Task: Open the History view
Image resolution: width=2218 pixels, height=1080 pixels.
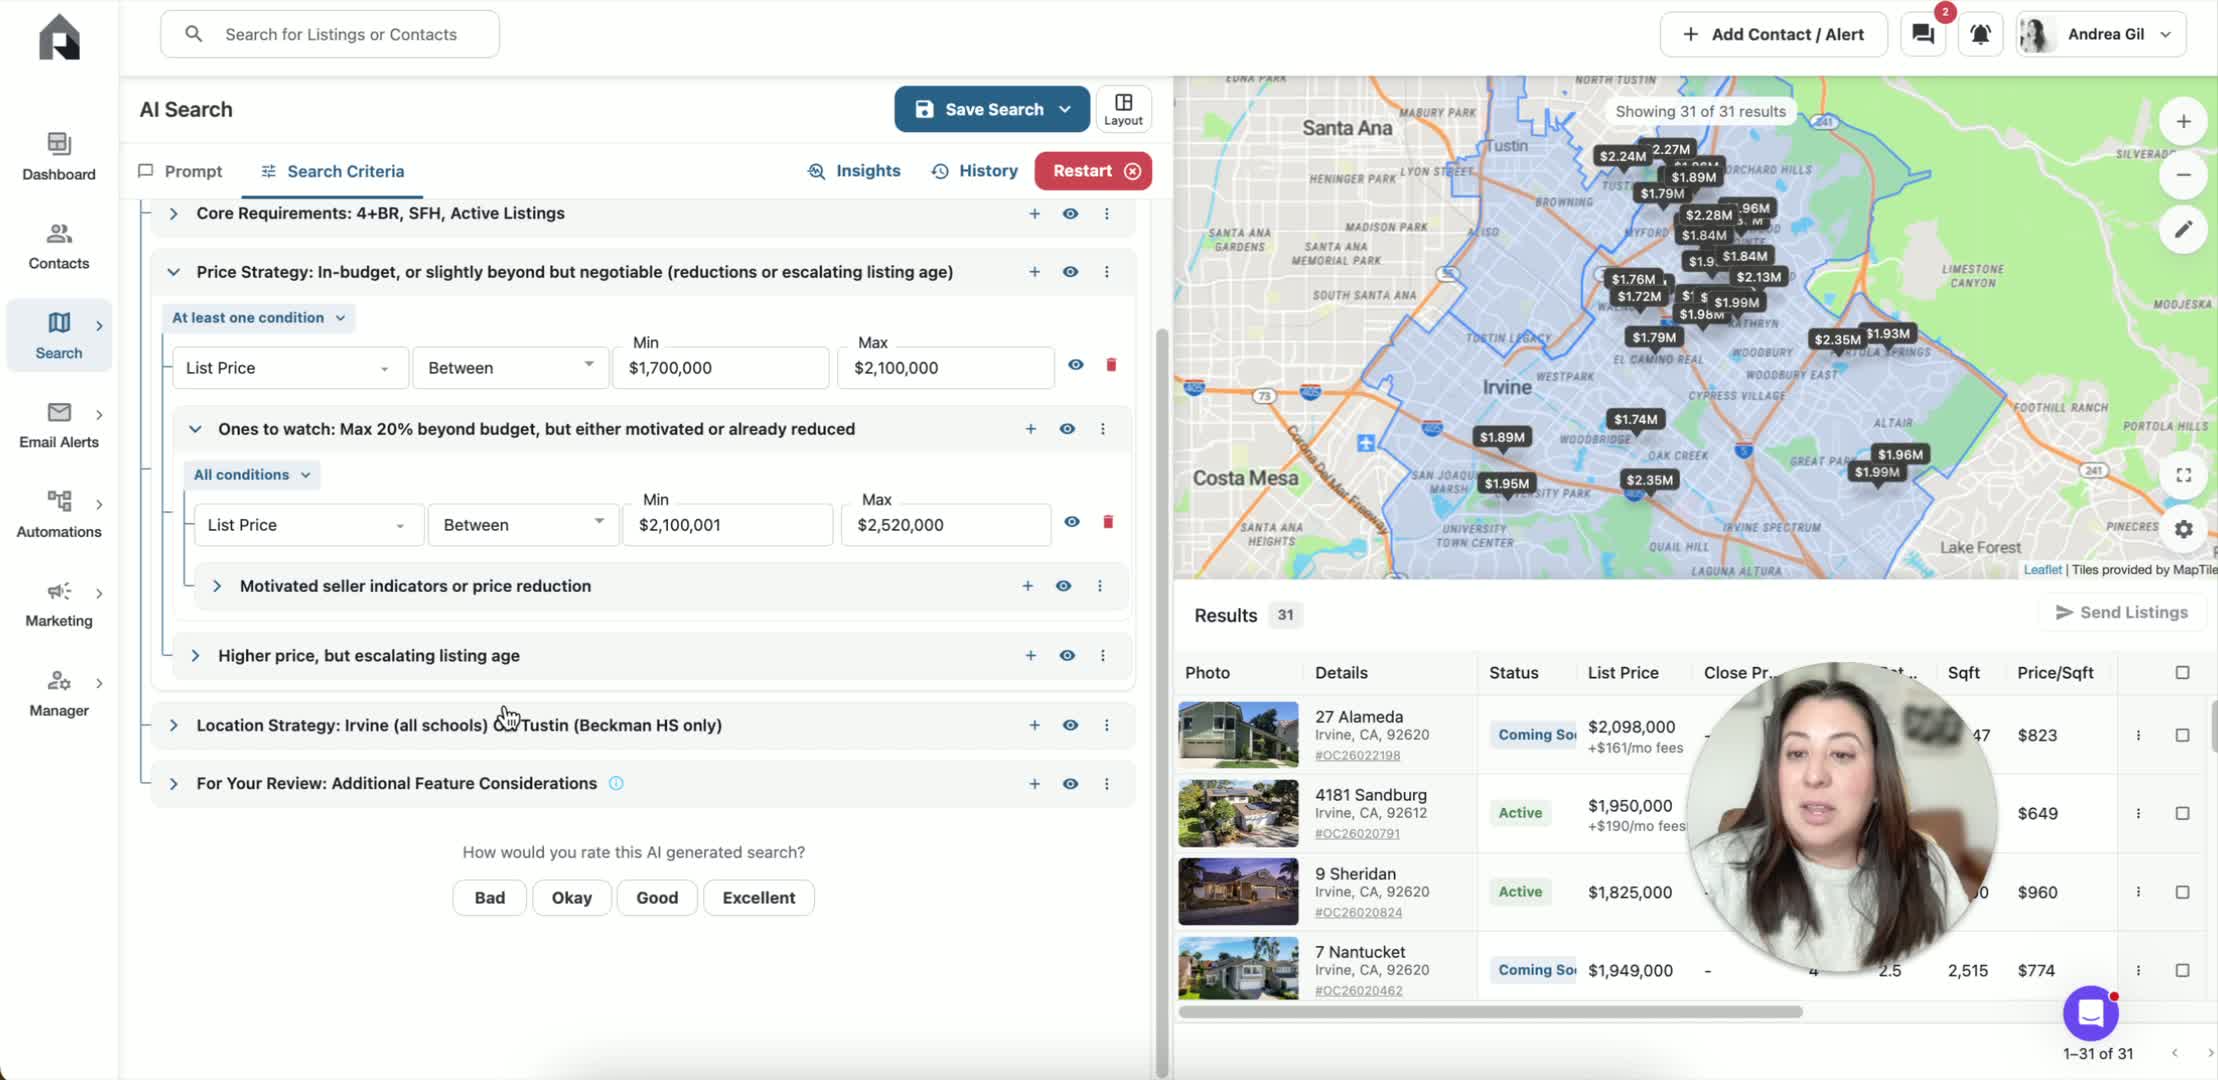Action: [974, 171]
